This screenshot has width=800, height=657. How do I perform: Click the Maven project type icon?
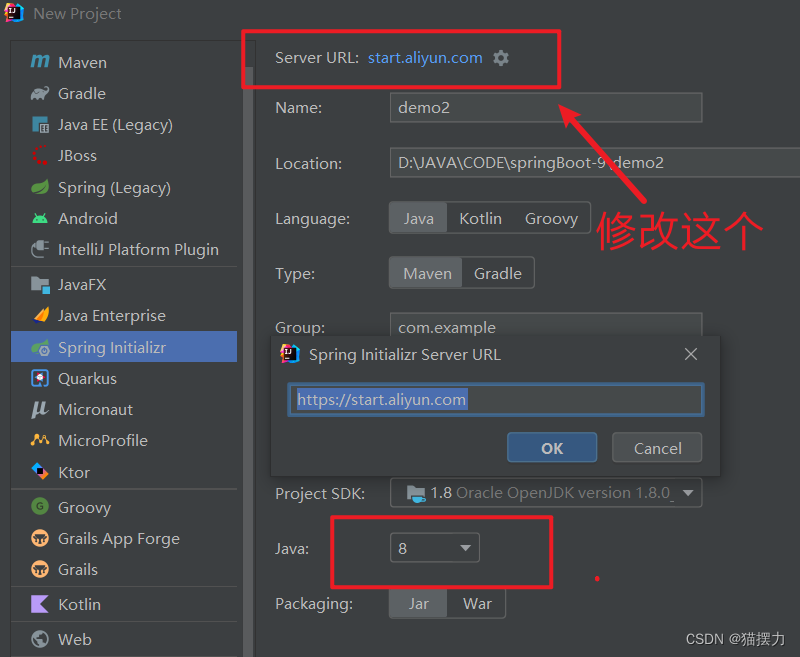tap(40, 62)
